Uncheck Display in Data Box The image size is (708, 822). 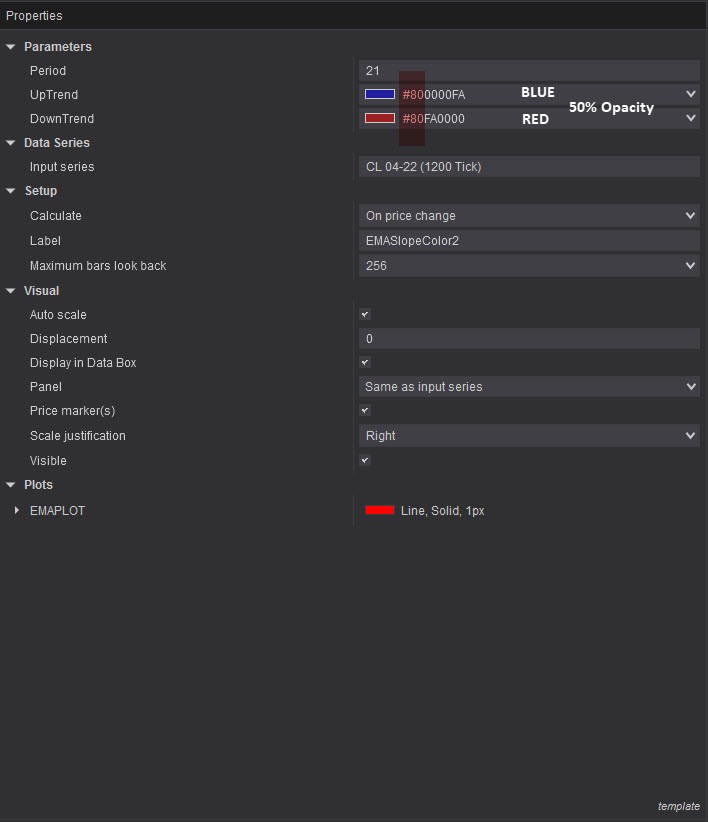365,363
